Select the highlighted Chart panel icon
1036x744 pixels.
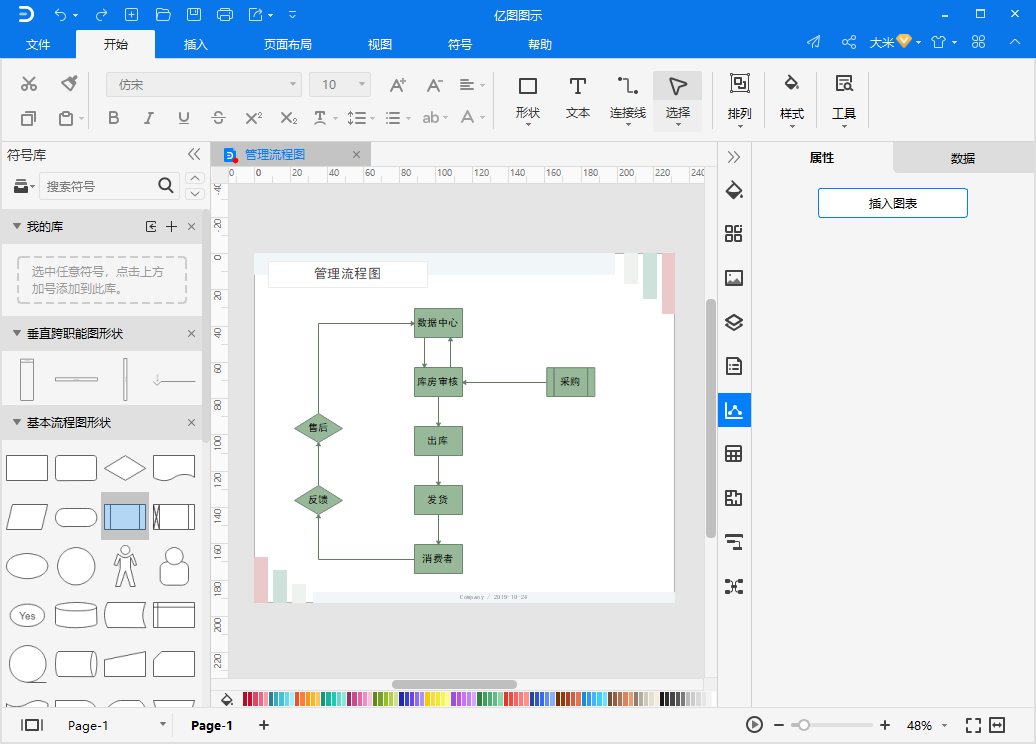[734, 410]
